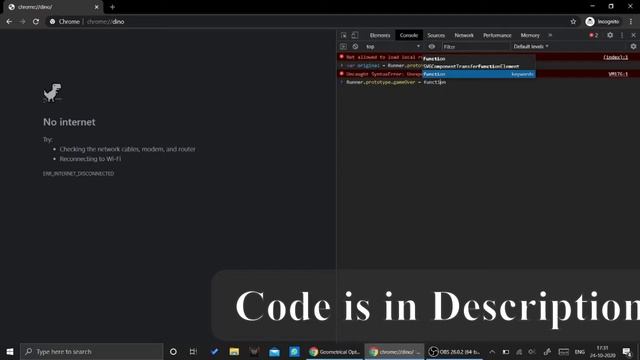This screenshot has width=640, height=360.
Task: Choose the first 'Function' autocomplete suggestion
Action: point(479,59)
